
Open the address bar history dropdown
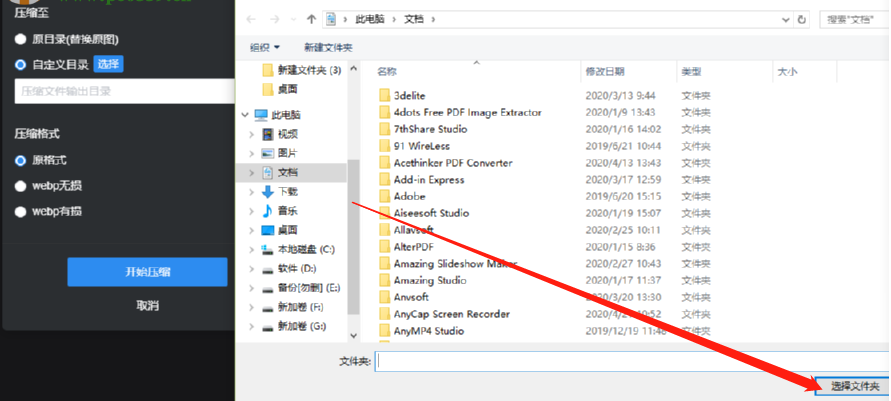click(786, 19)
